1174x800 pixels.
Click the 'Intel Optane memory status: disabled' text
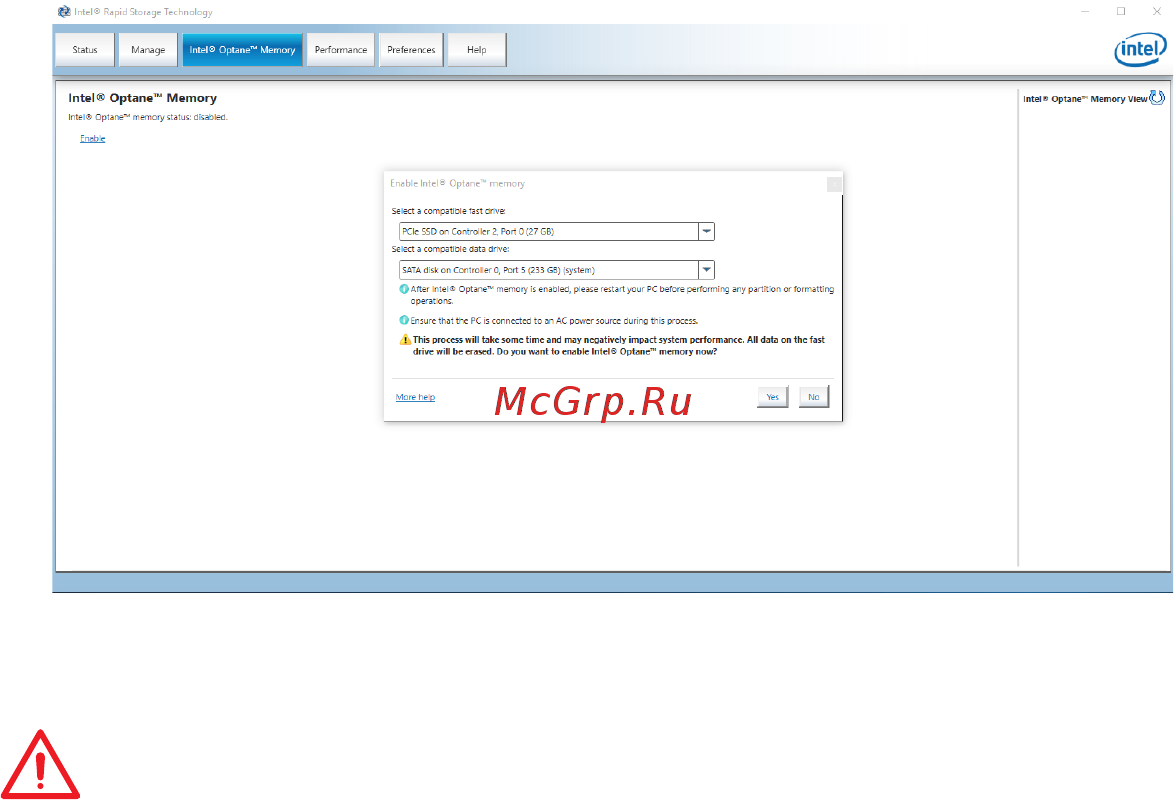click(147, 118)
